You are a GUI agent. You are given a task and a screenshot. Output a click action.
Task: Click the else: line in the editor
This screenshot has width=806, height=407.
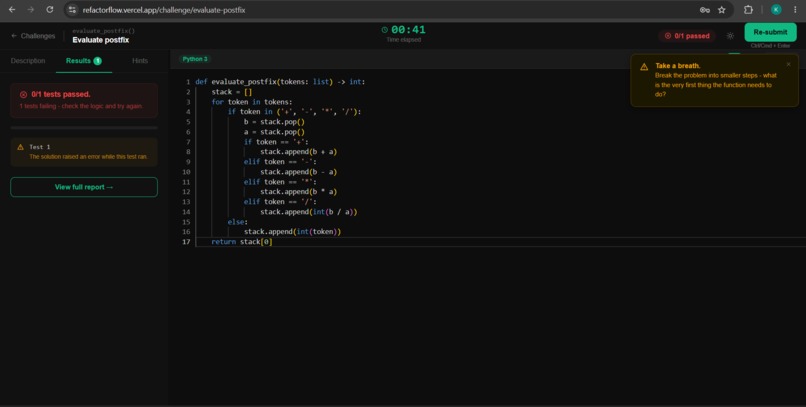(237, 222)
